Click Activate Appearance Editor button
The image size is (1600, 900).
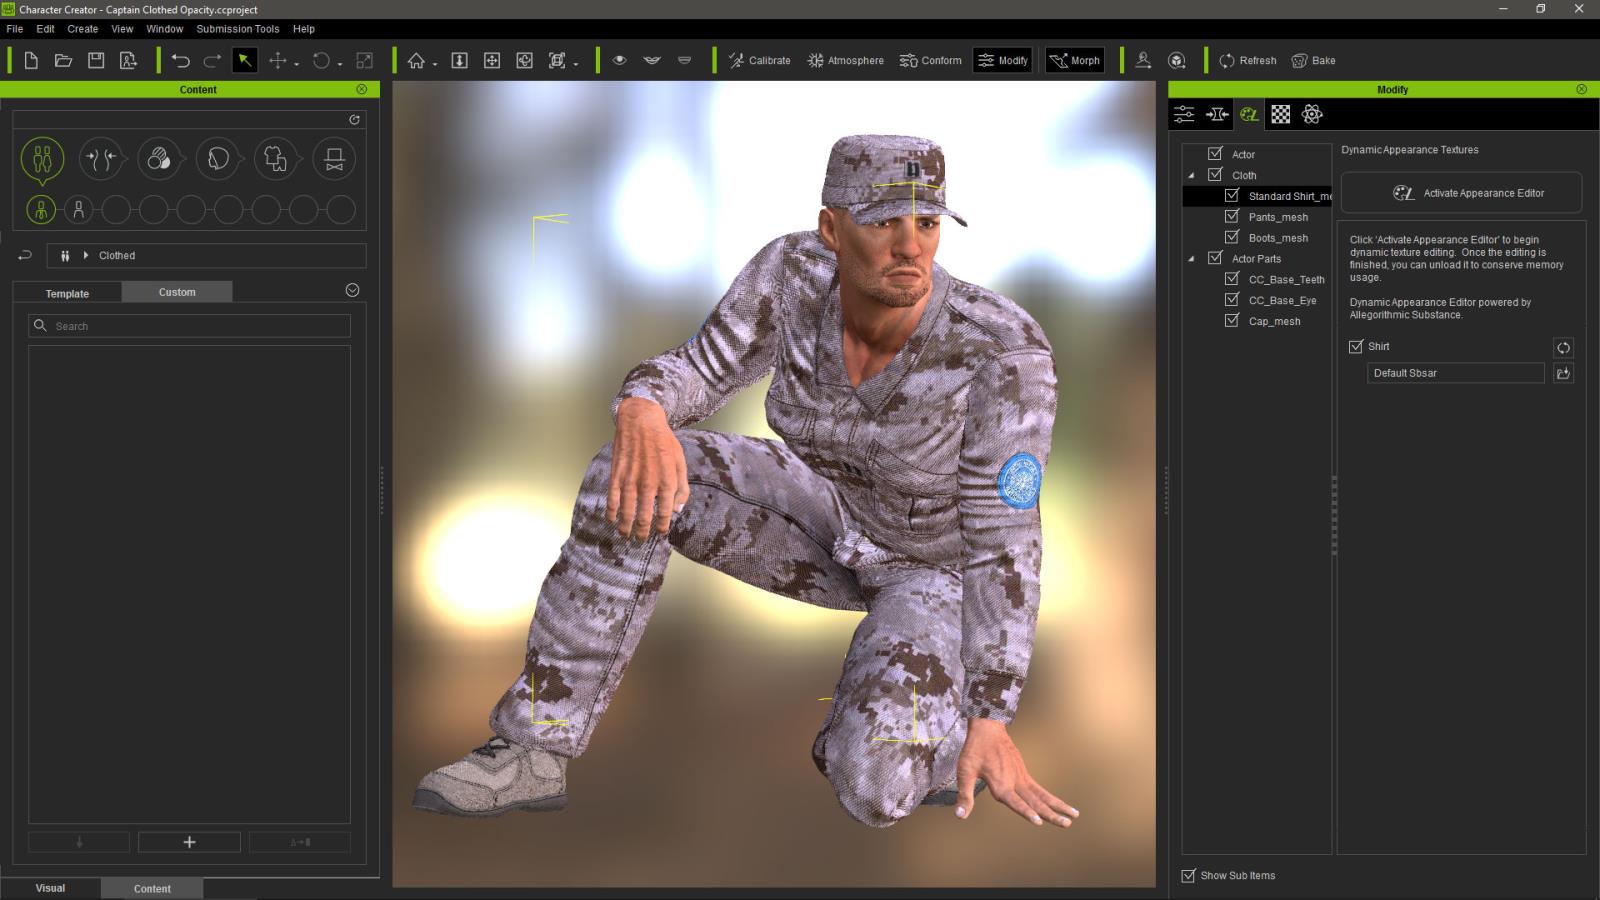[1461, 193]
